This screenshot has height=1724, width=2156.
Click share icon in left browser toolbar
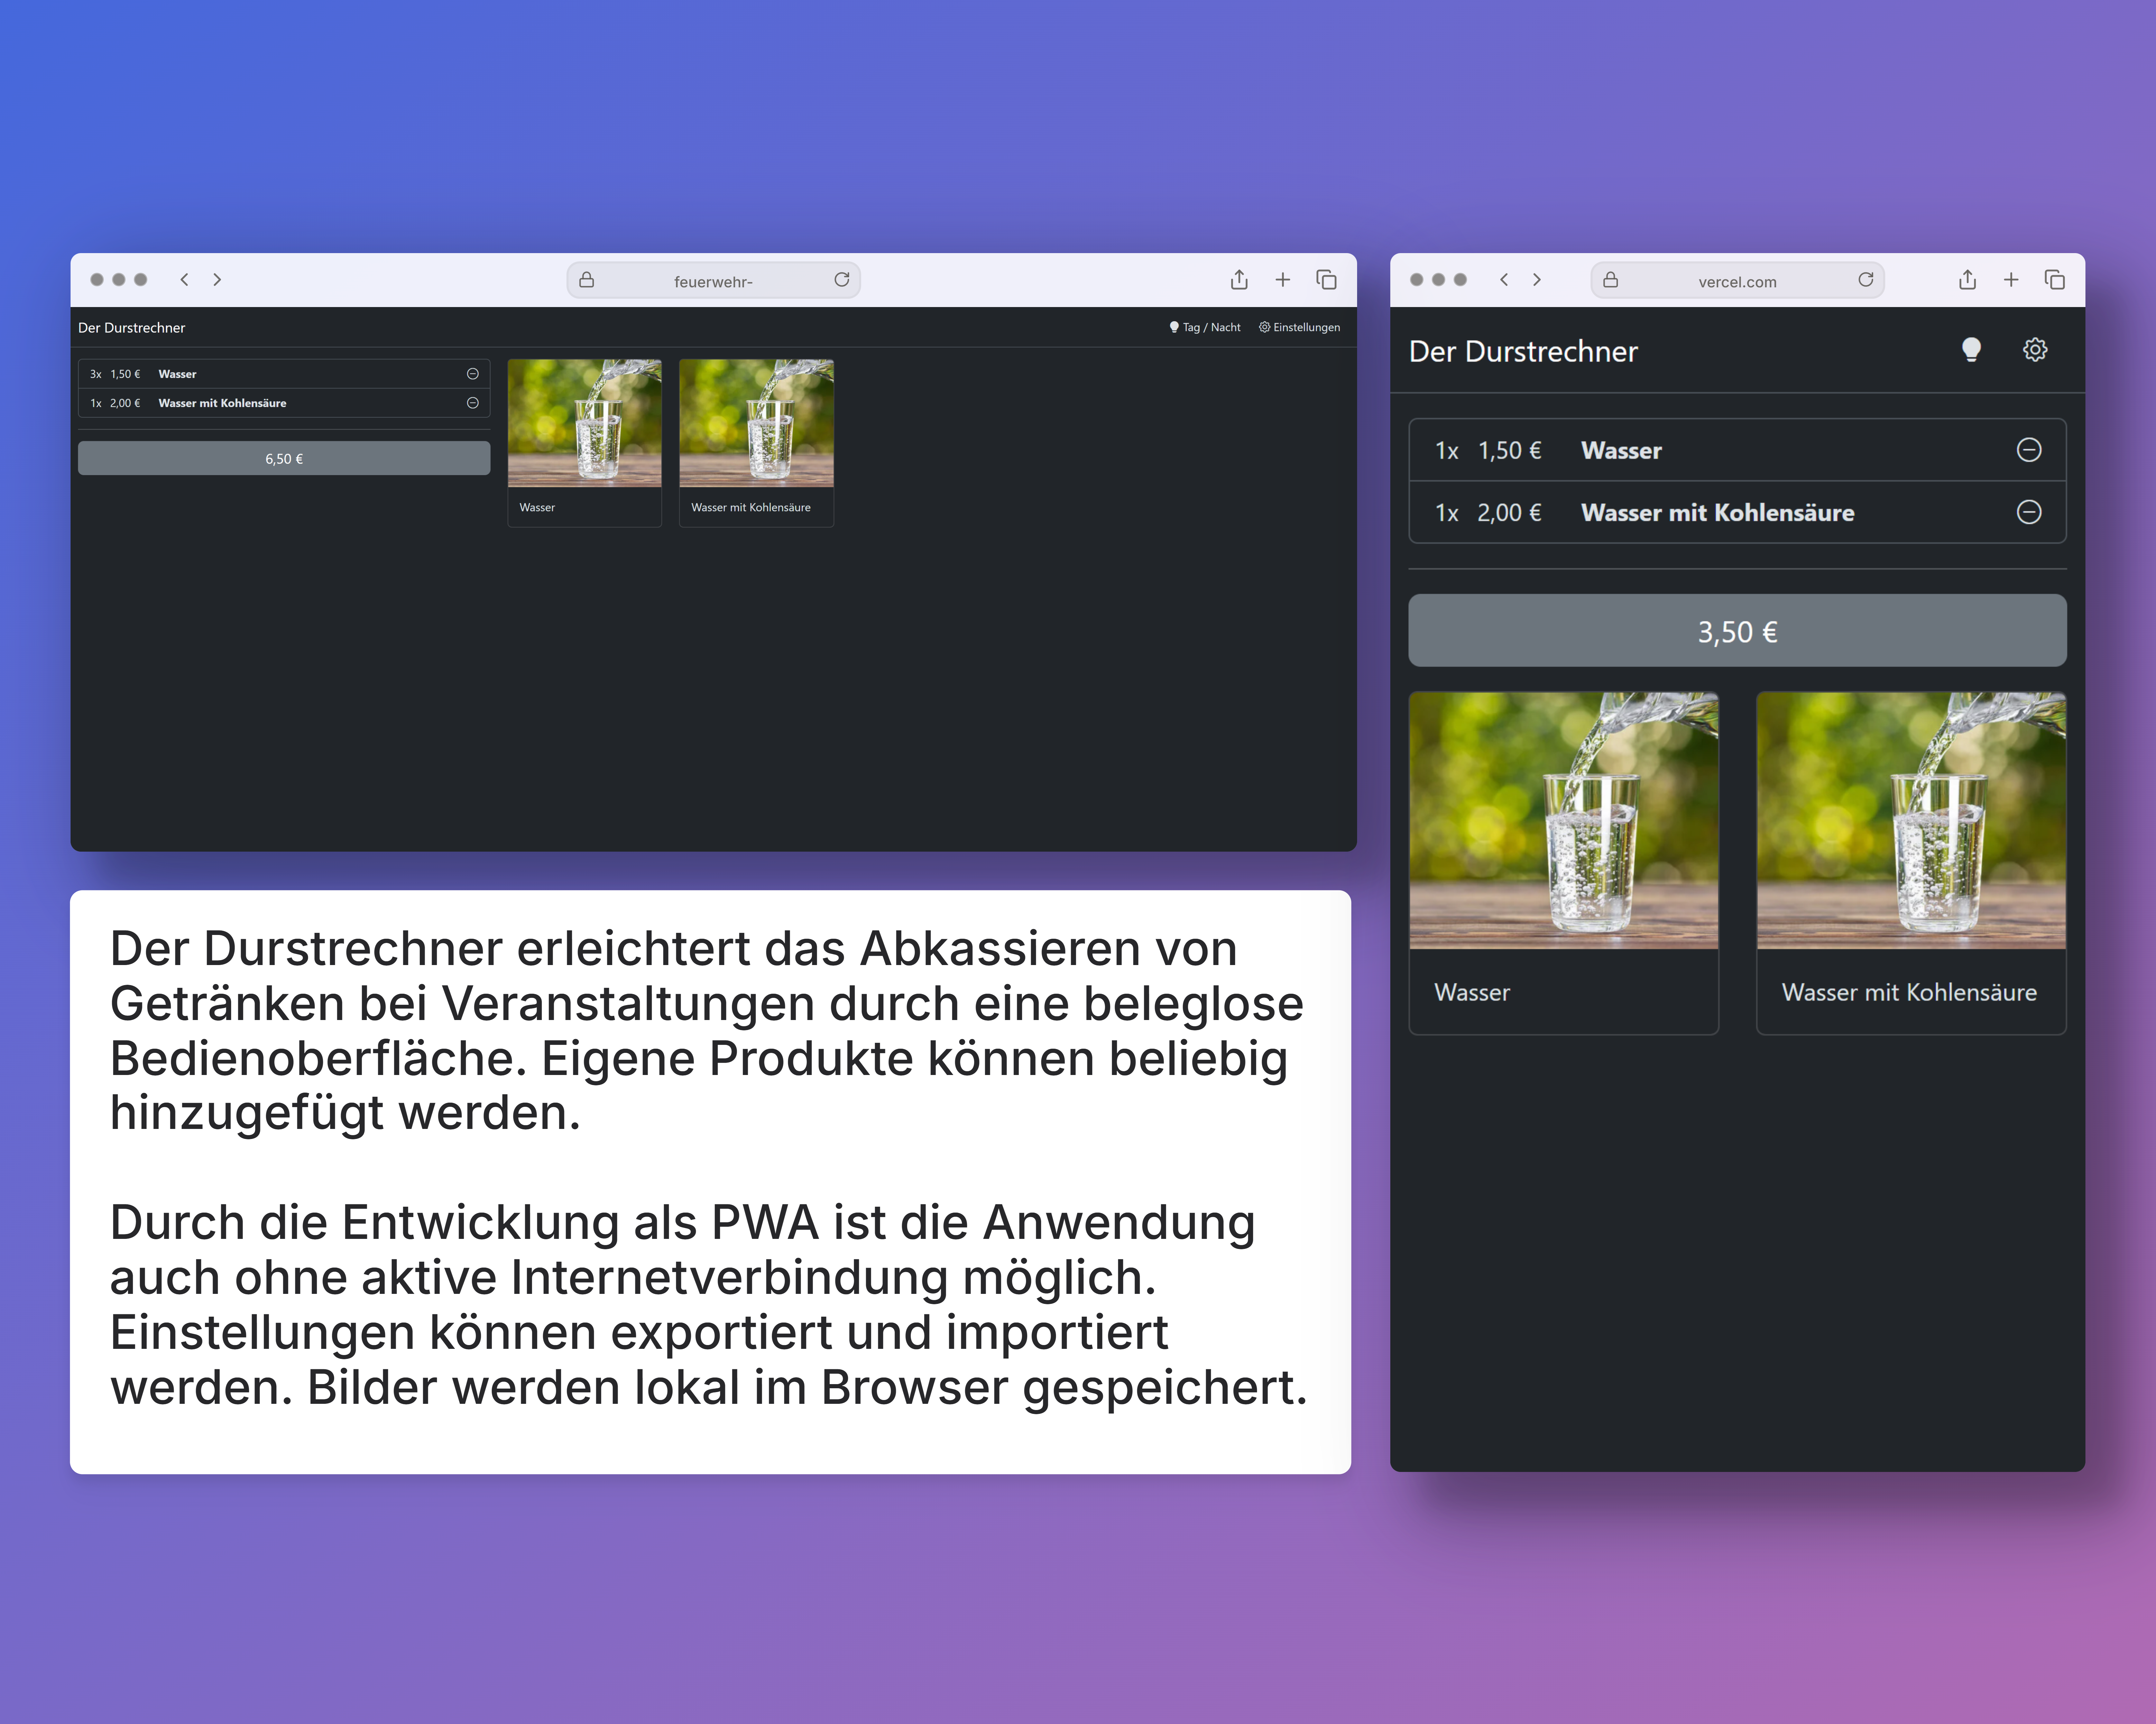click(x=1239, y=280)
